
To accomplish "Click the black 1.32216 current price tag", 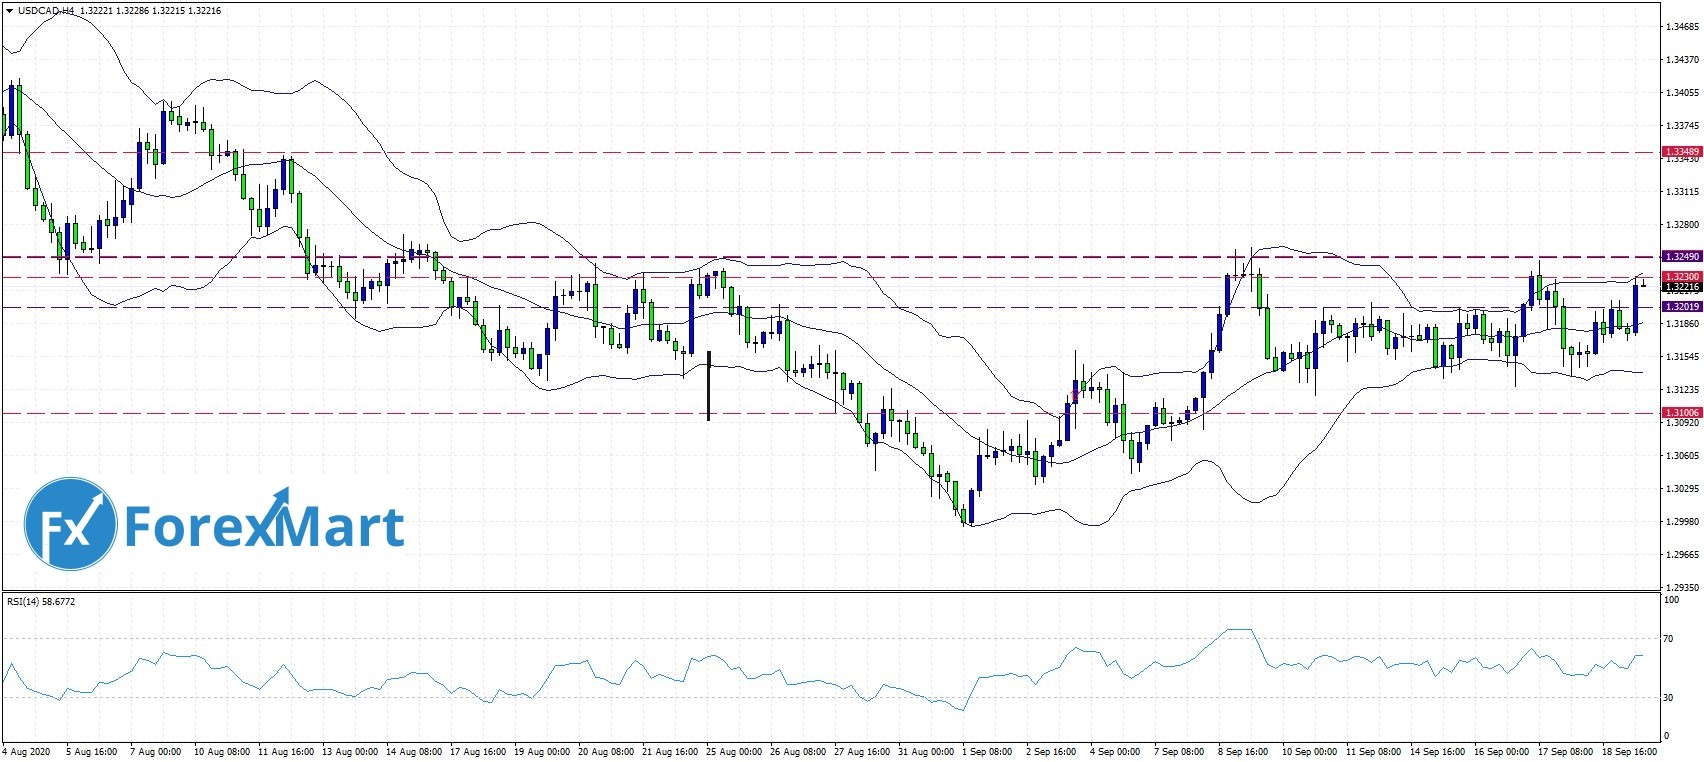I will (x=1681, y=287).
